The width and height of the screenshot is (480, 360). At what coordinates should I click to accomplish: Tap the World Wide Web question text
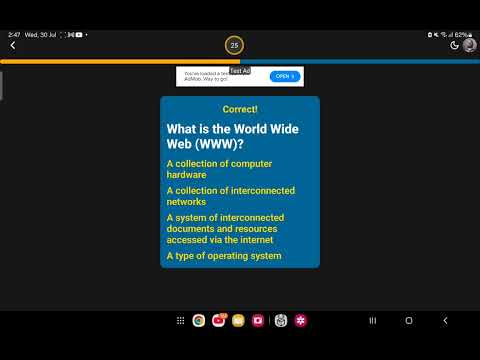tap(233, 136)
